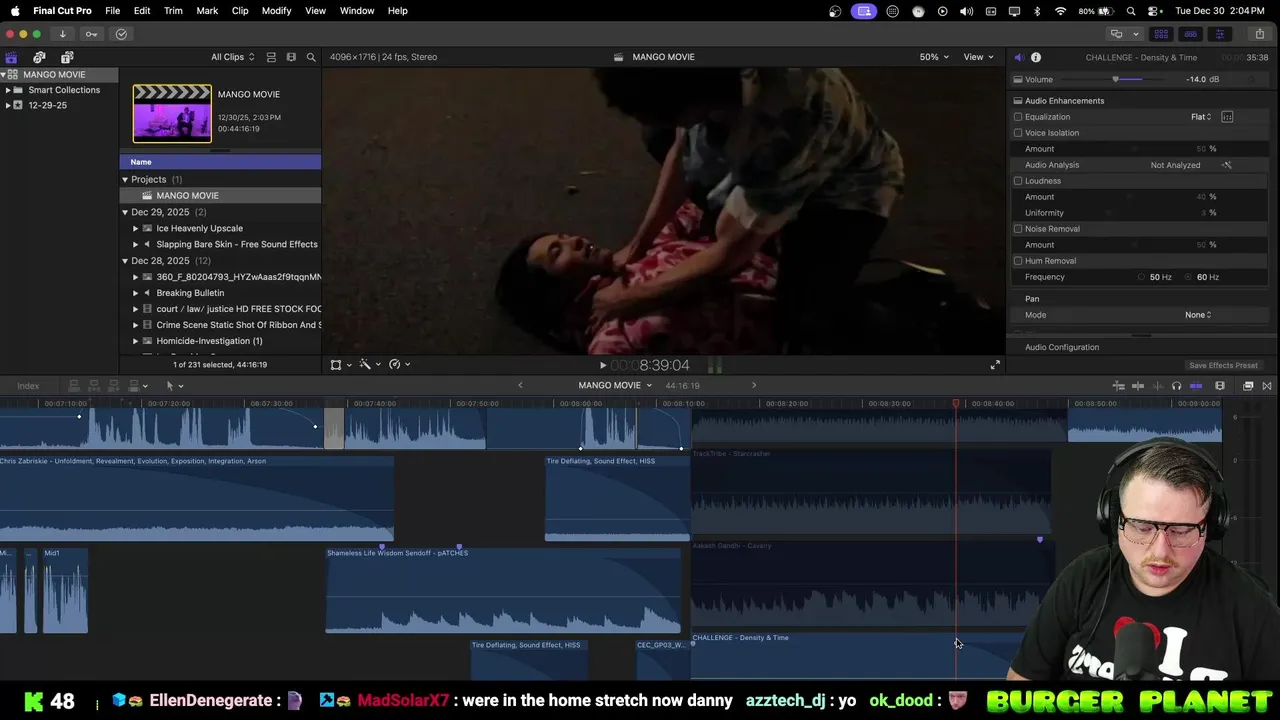Open Background Tasks checkmark icon
This screenshot has height=720, width=1280.
[121, 34]
